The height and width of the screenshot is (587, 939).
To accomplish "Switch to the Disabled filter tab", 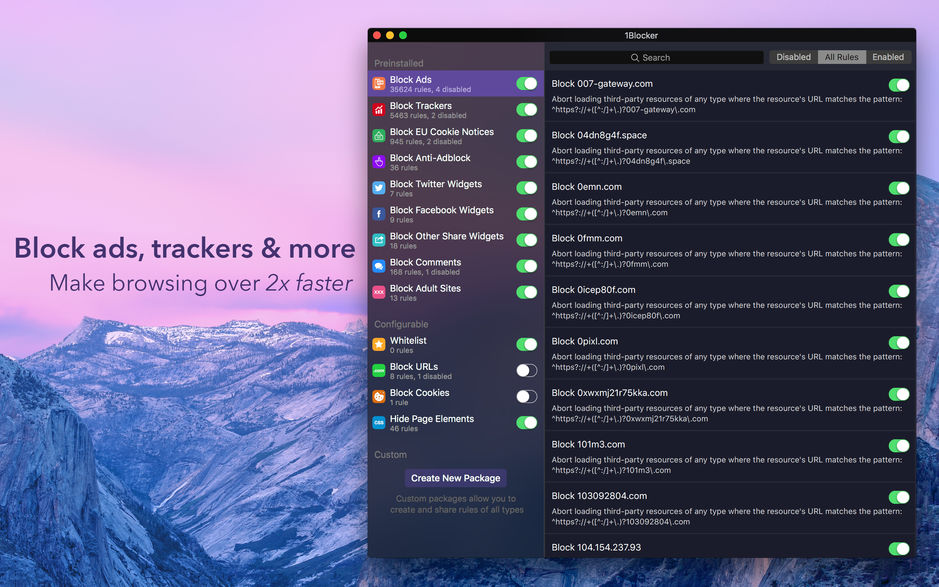I will tap(793, 57).
